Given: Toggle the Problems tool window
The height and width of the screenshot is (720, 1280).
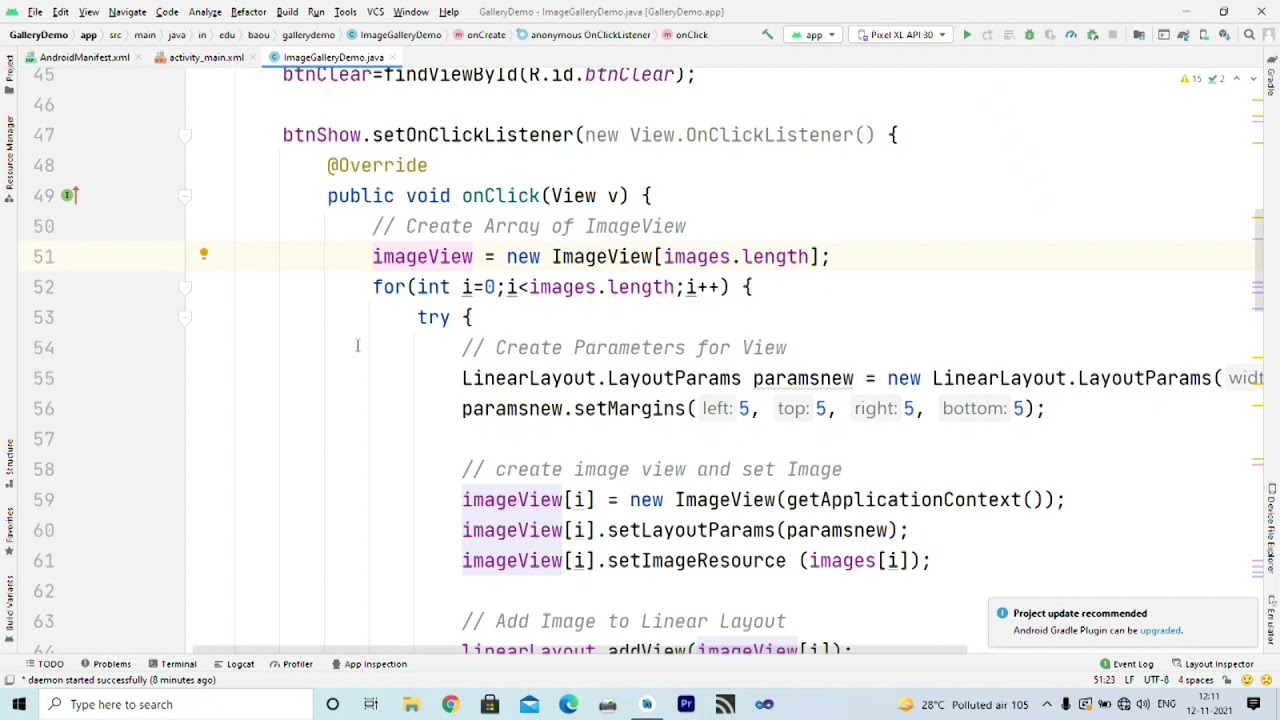Looking at the screenshot, I should click(106, 664).
